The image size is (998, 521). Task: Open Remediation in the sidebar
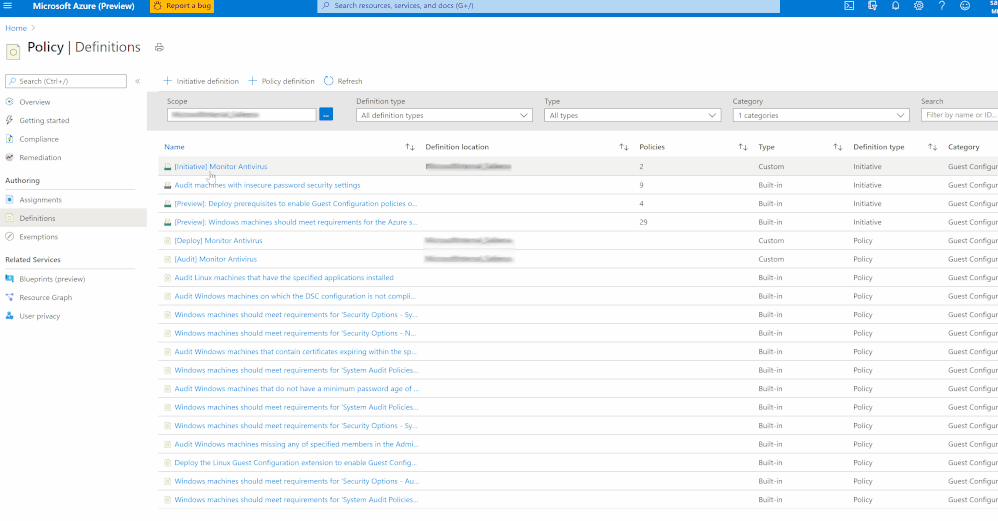point(40,157)
